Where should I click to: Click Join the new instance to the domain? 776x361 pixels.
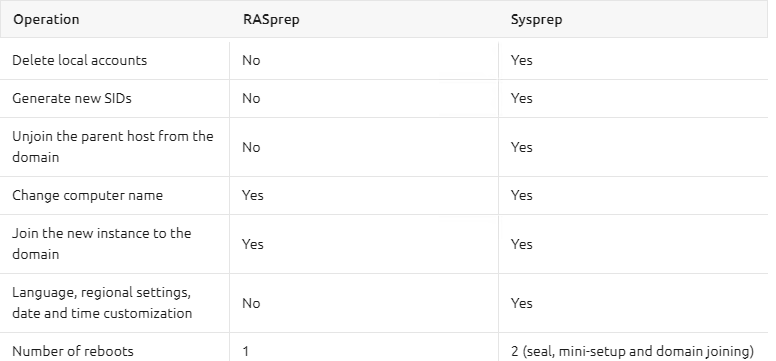coord(101,244)
